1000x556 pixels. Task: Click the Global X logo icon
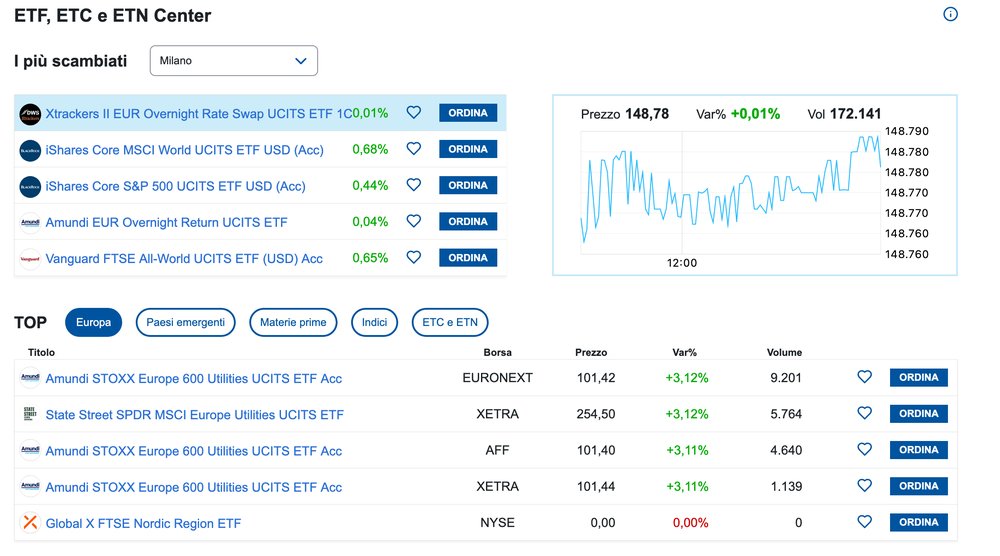(30, 523)
